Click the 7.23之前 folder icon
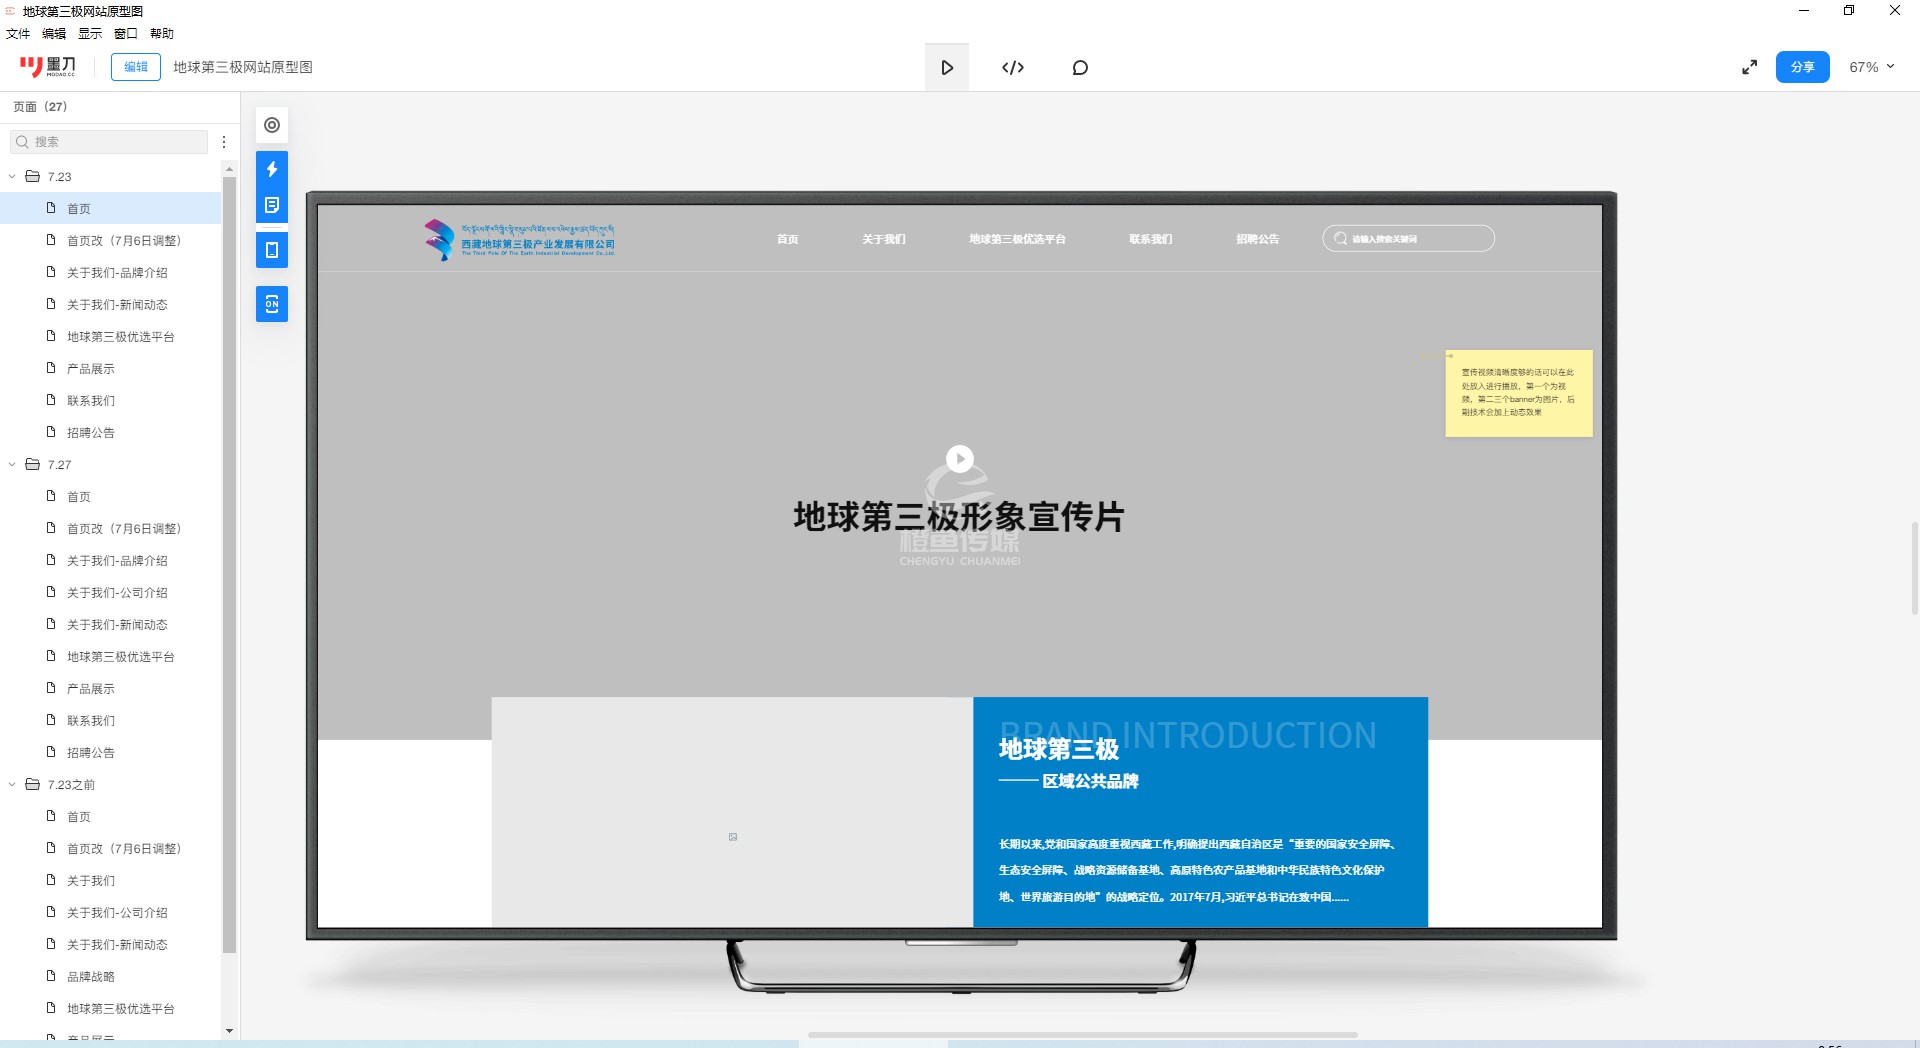 click(x=32, y=784)
